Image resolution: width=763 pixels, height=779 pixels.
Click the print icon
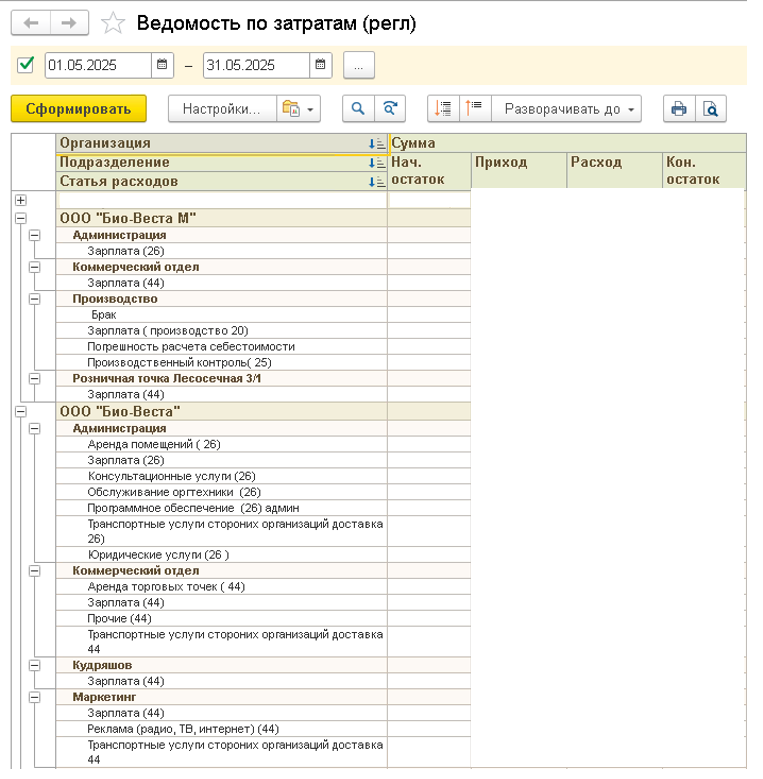coord(679,109)
